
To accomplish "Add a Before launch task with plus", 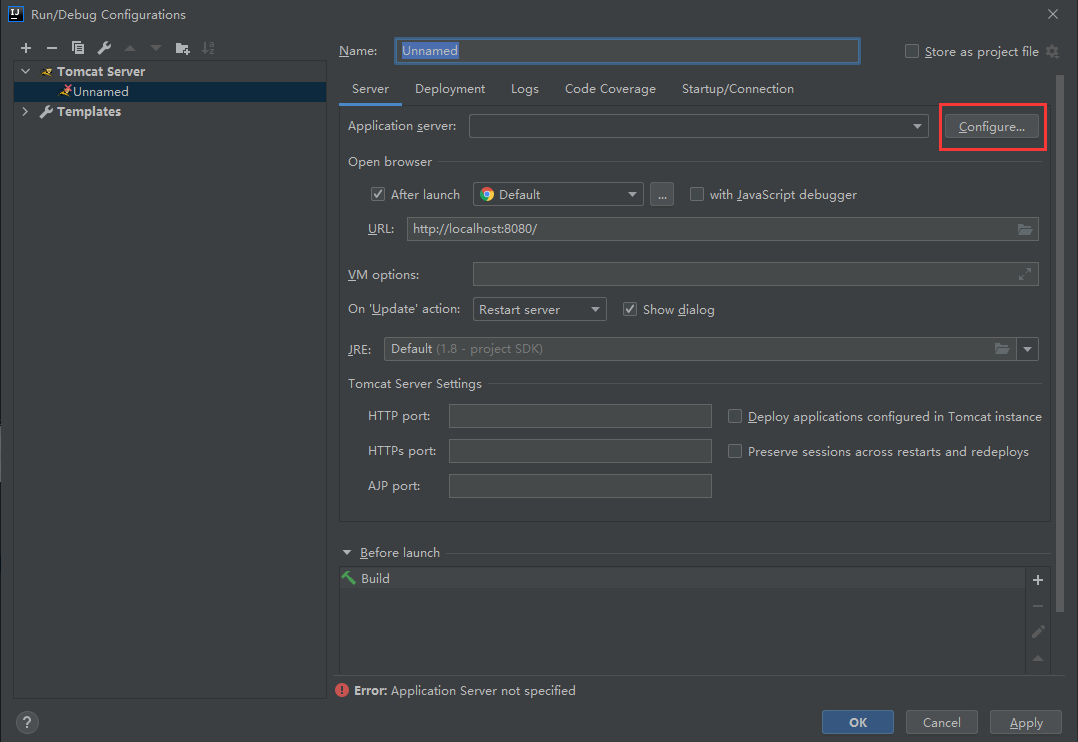I will click(1037, 580).
